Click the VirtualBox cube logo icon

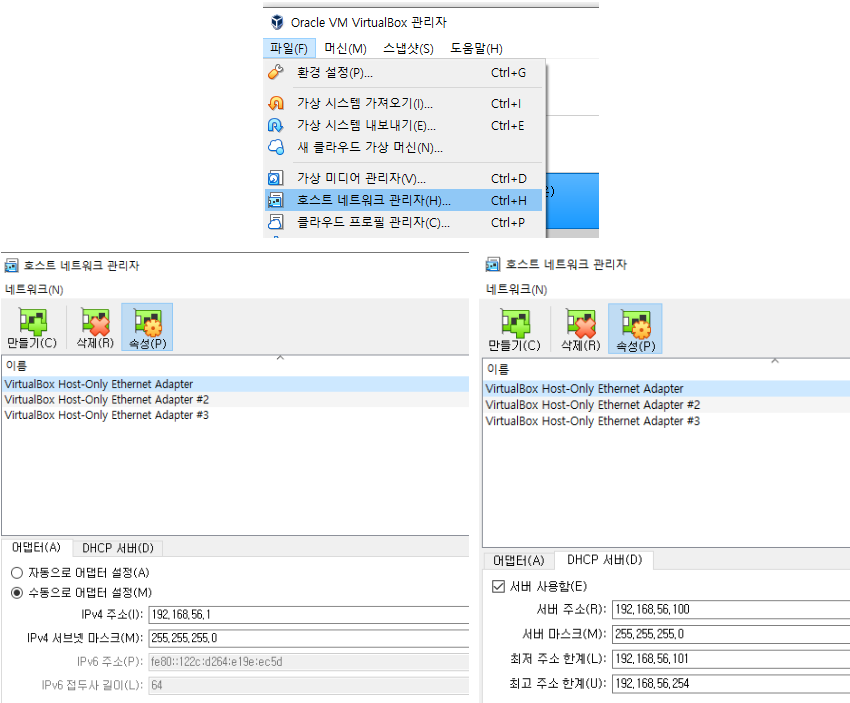tap(277, 22)
